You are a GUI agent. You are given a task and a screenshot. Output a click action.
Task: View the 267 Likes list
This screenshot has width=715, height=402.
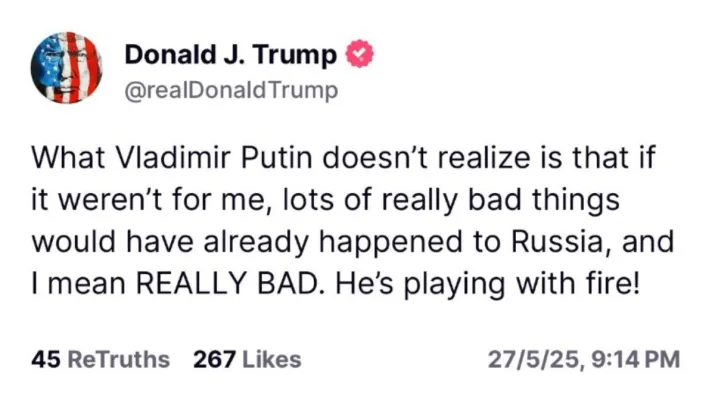[247, 359]
